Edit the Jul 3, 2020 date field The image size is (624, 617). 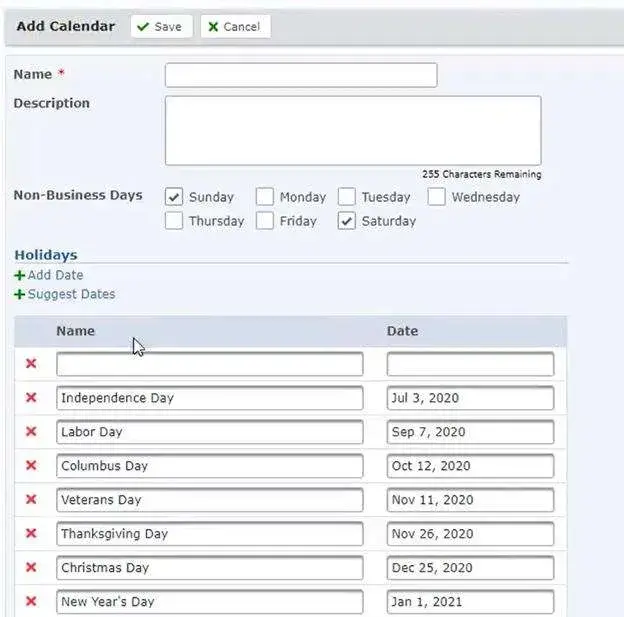tap(470, 398)
